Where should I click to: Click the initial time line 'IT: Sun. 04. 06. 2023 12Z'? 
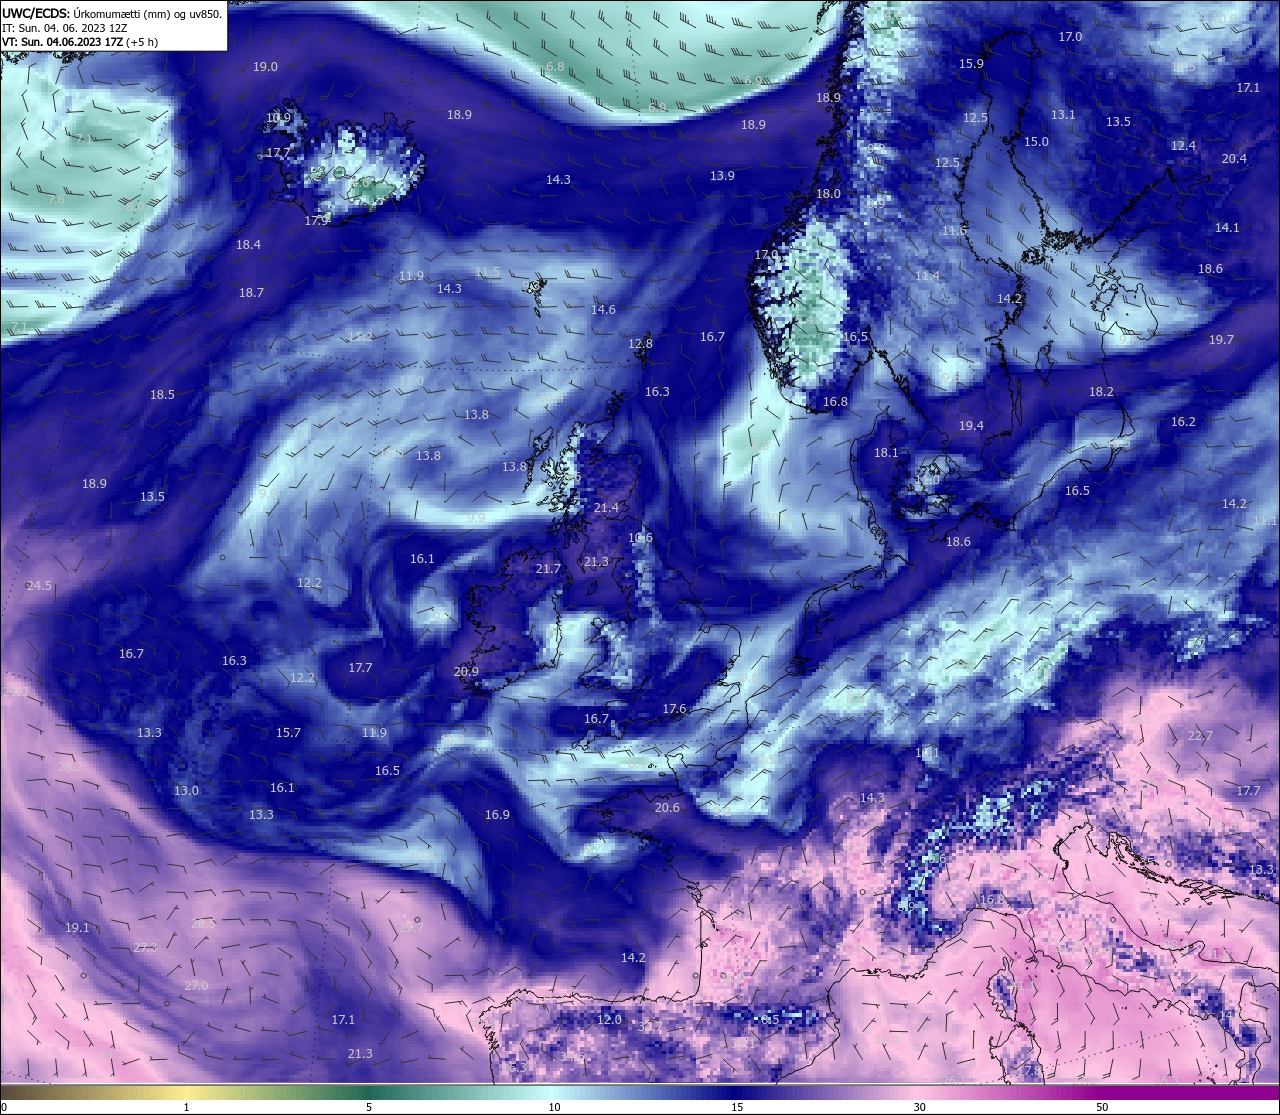[64, 28]
